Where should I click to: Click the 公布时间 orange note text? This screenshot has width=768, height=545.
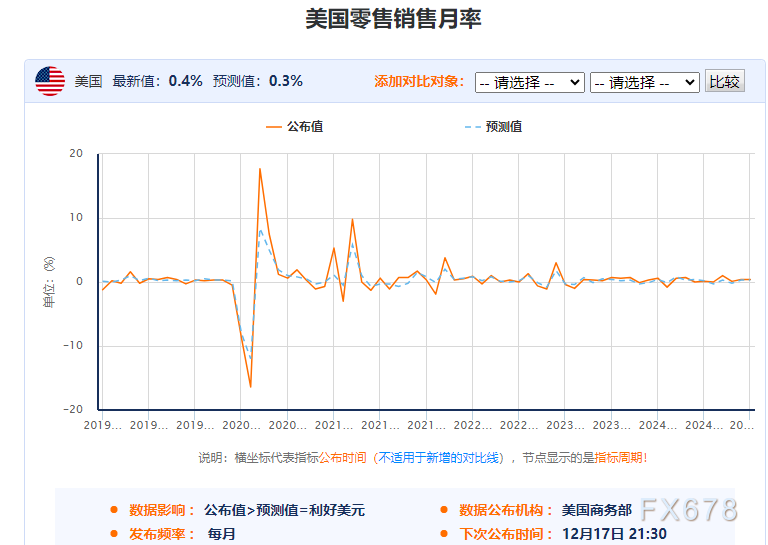[342, 458]
